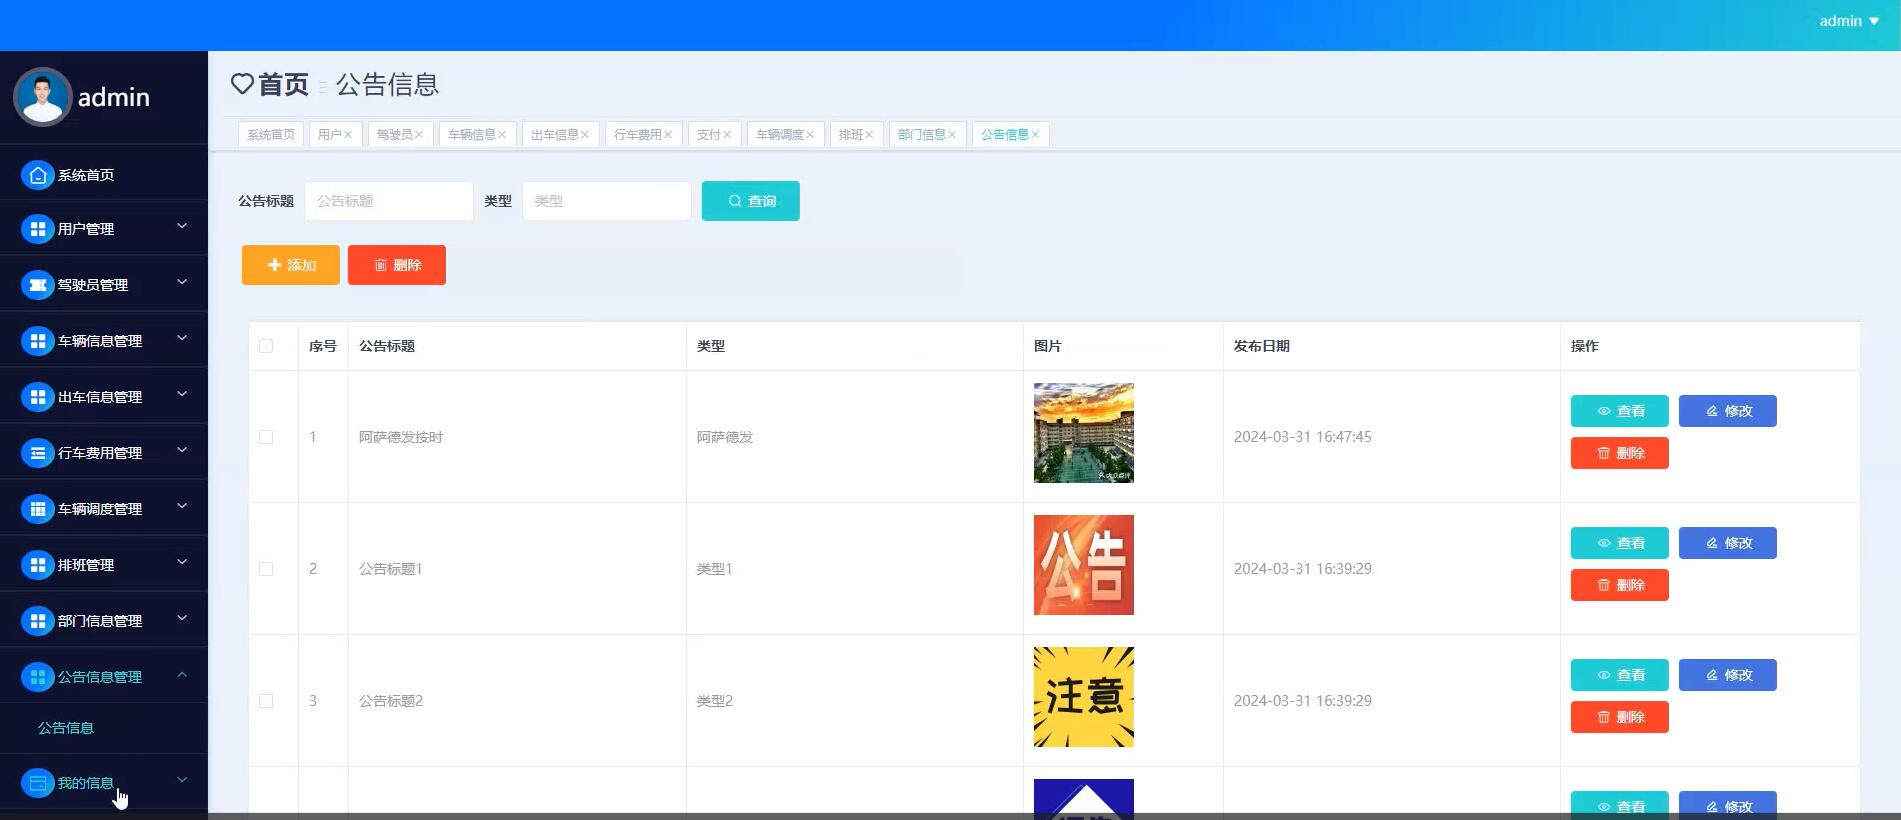Click the ticket icon beside 驾驶员管理
This screenshot has height=820, width=1901.
coord(38,285)
